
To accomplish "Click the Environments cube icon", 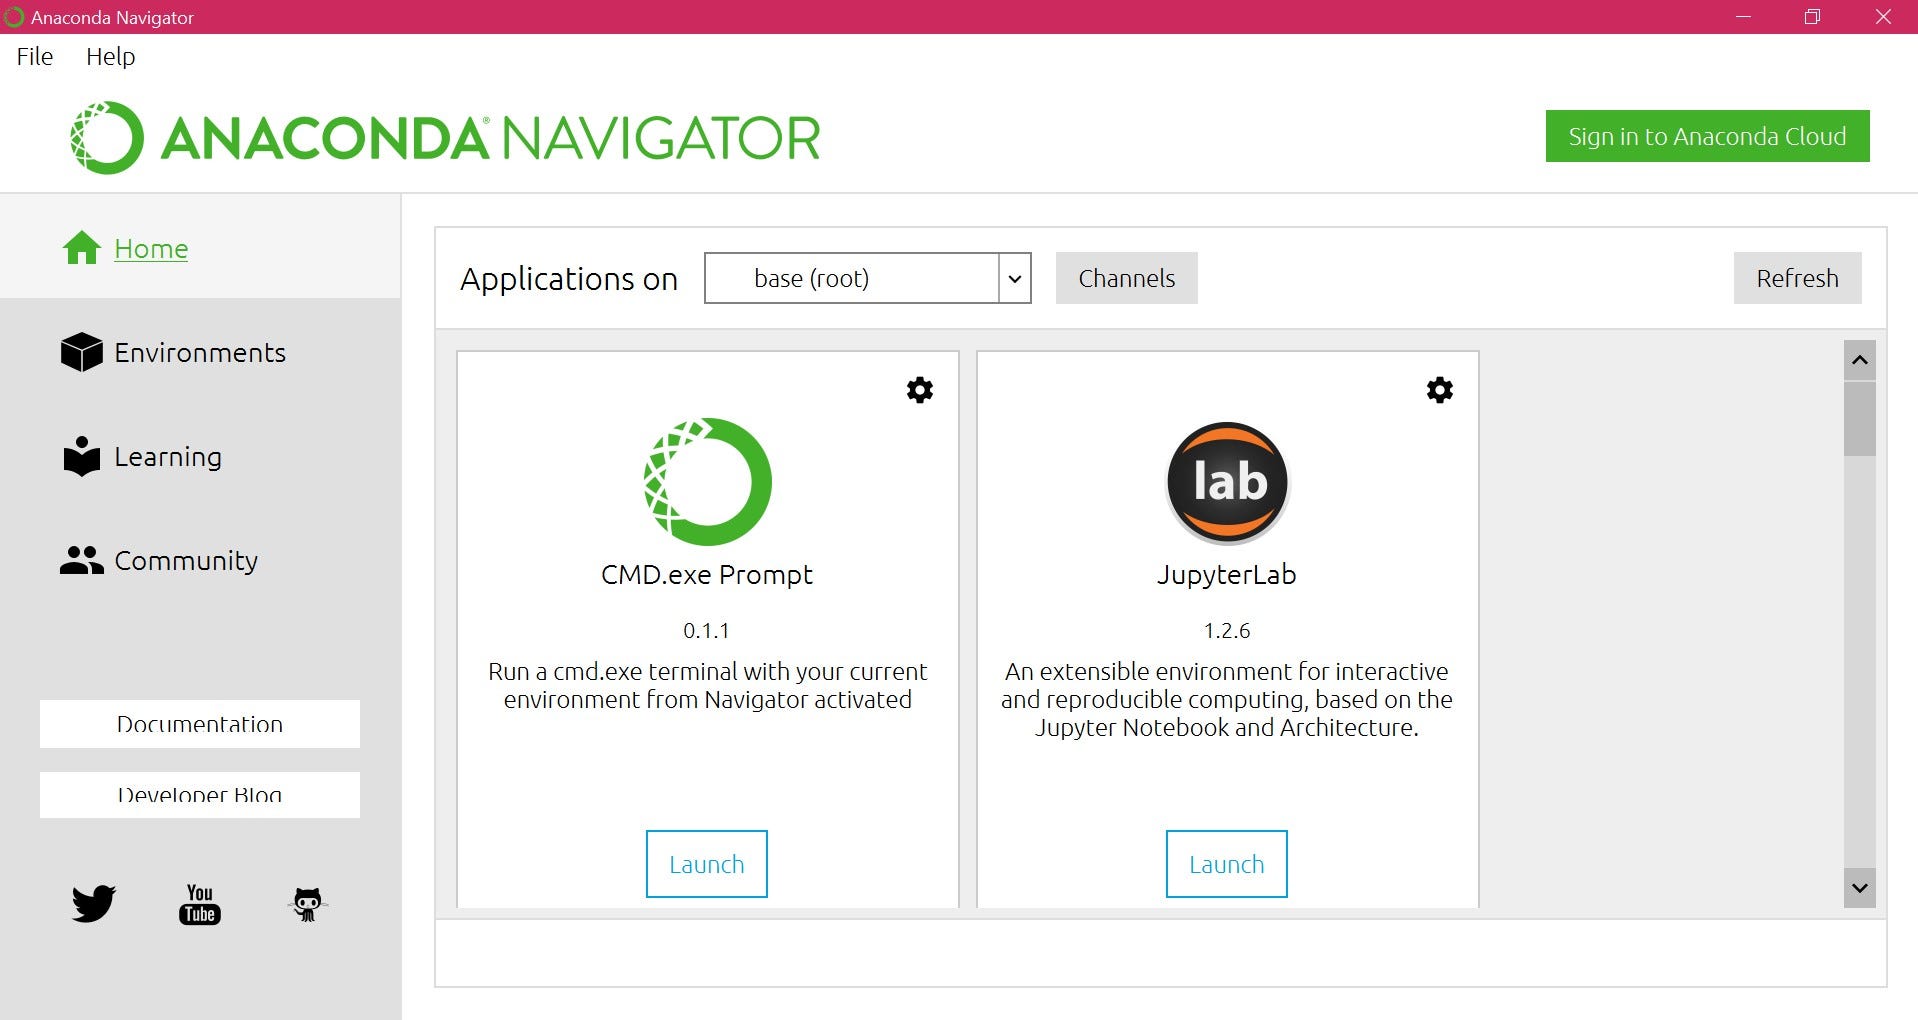I will point(82,352).
